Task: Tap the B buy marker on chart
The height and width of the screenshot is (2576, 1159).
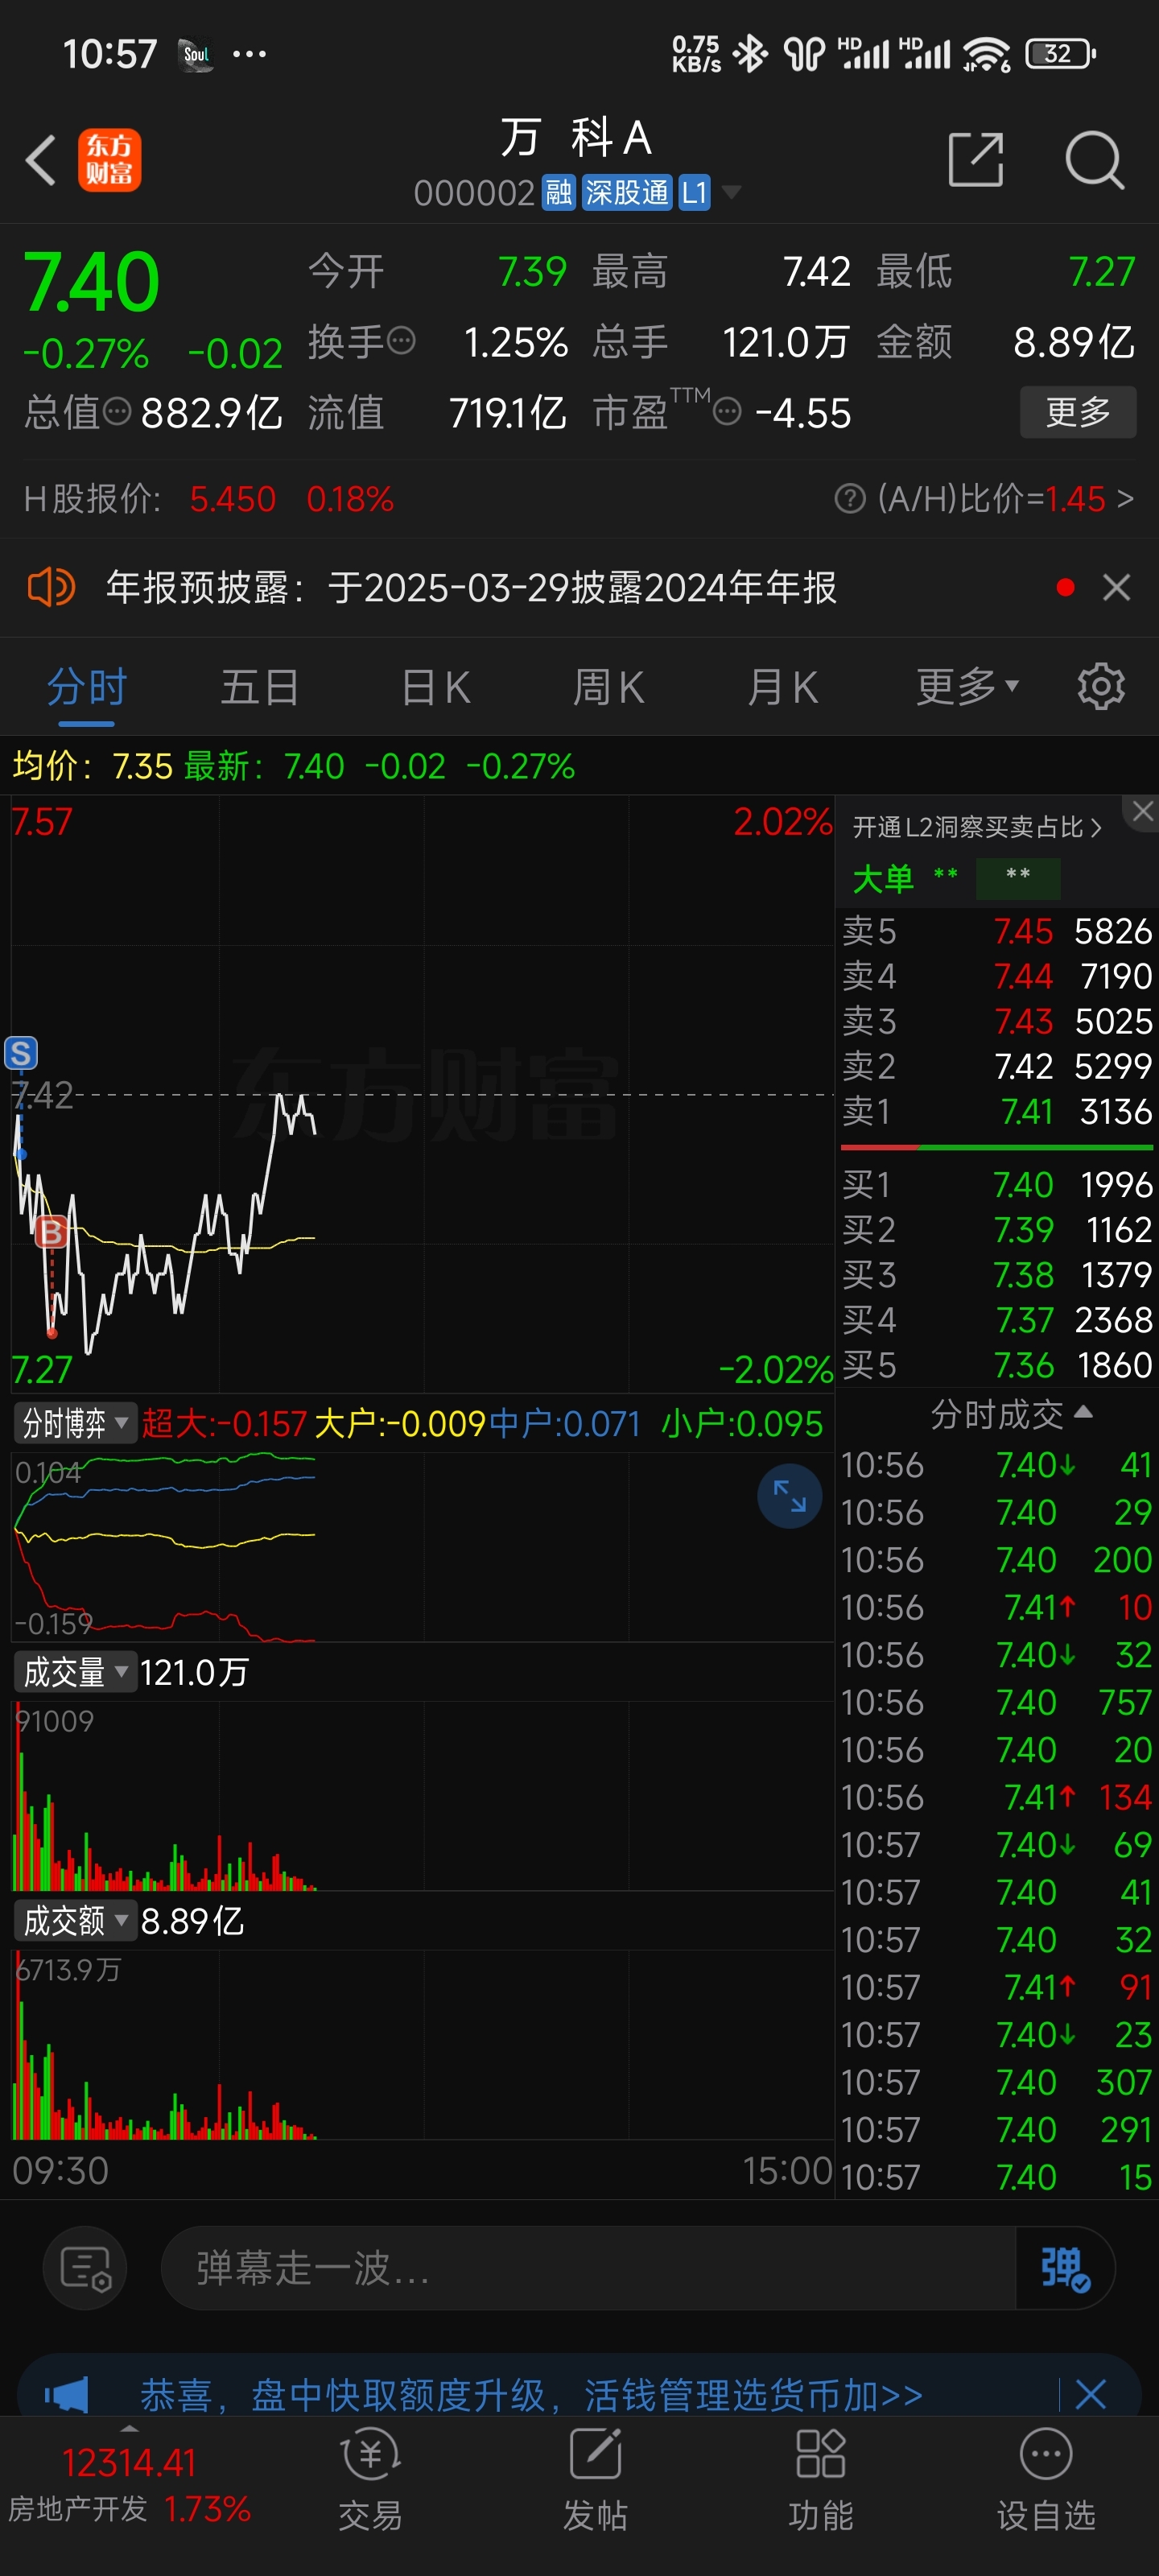Action: tap(51, 1233)
